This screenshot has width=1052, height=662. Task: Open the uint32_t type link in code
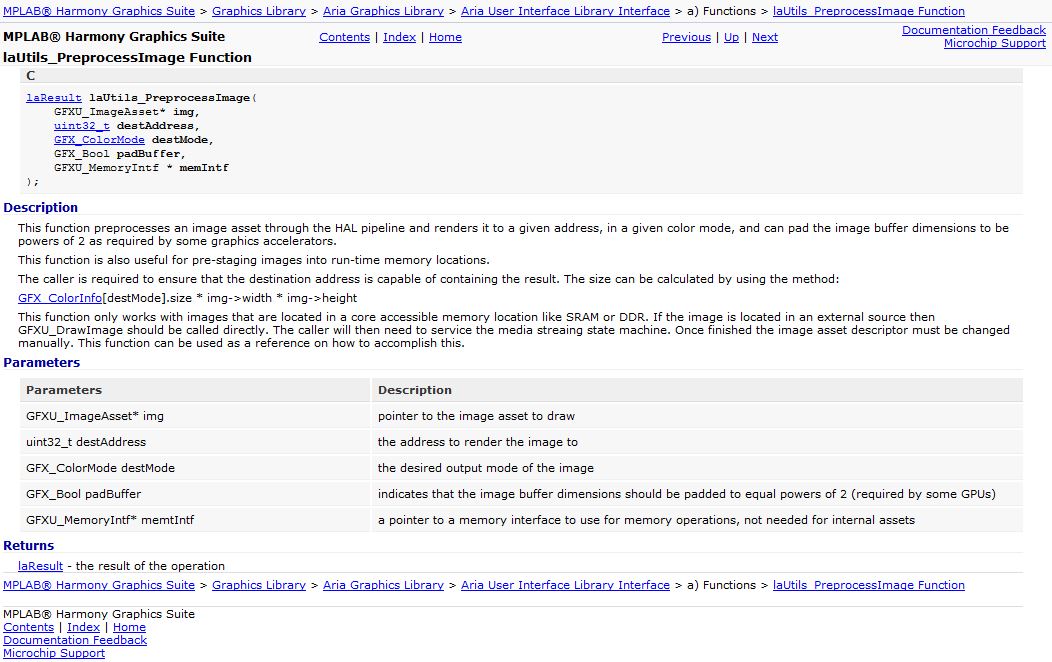(82, 126)
